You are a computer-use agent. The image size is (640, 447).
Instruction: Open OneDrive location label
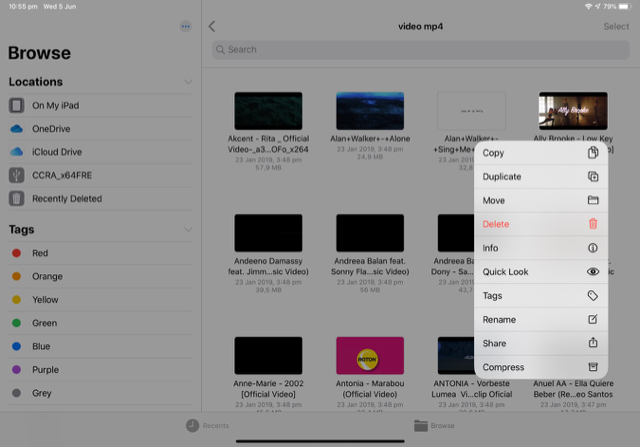[51, 129]
